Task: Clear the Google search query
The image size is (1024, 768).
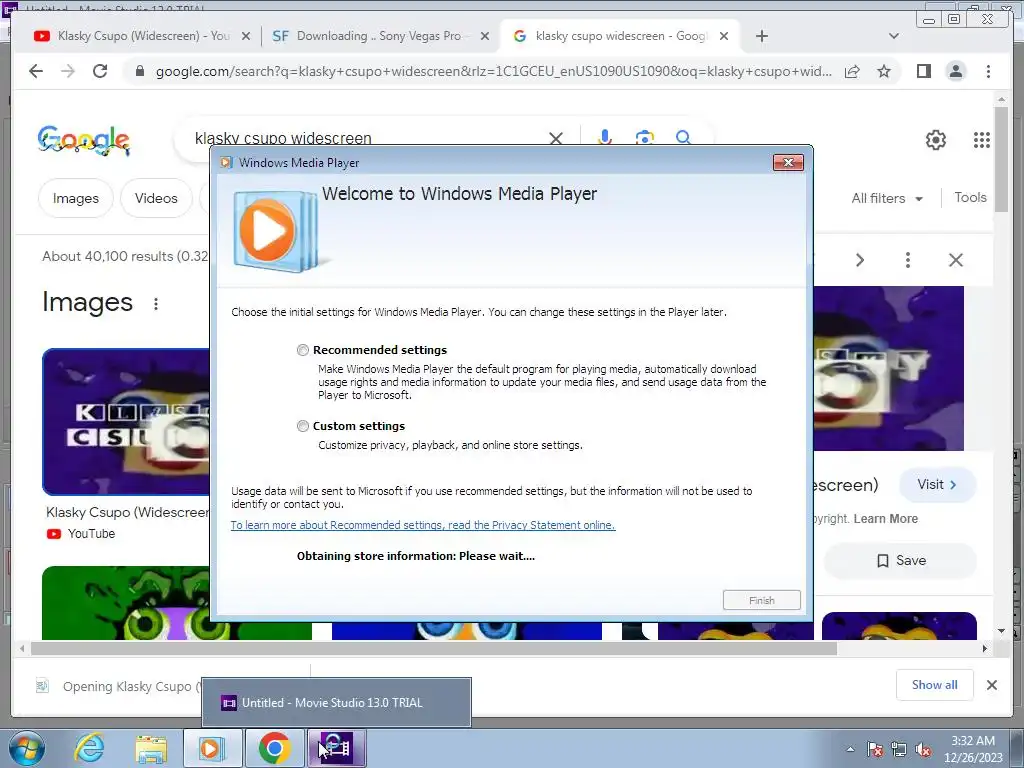Action: (556, 138)
